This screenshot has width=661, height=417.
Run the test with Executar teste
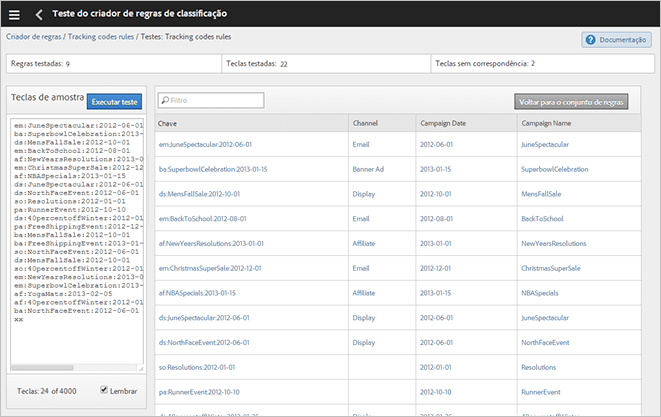[115, 102]
